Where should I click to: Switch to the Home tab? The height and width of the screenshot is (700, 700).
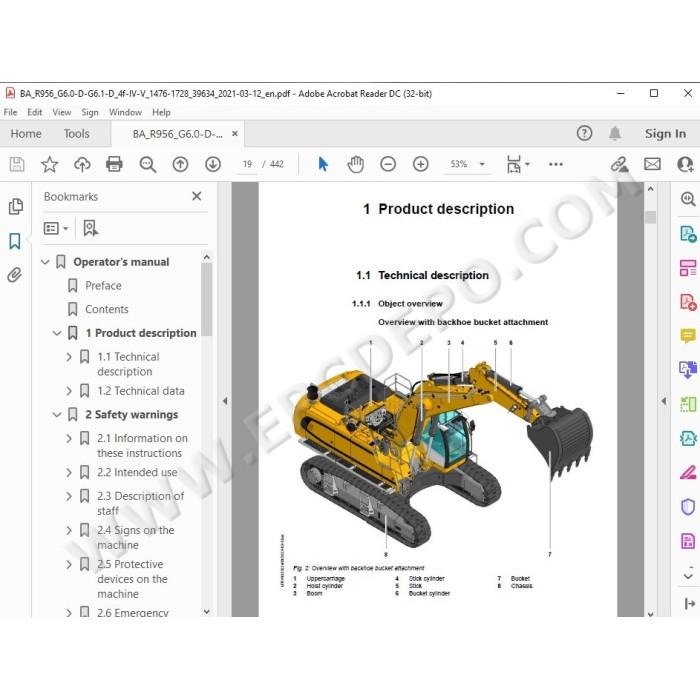point(26,133)
